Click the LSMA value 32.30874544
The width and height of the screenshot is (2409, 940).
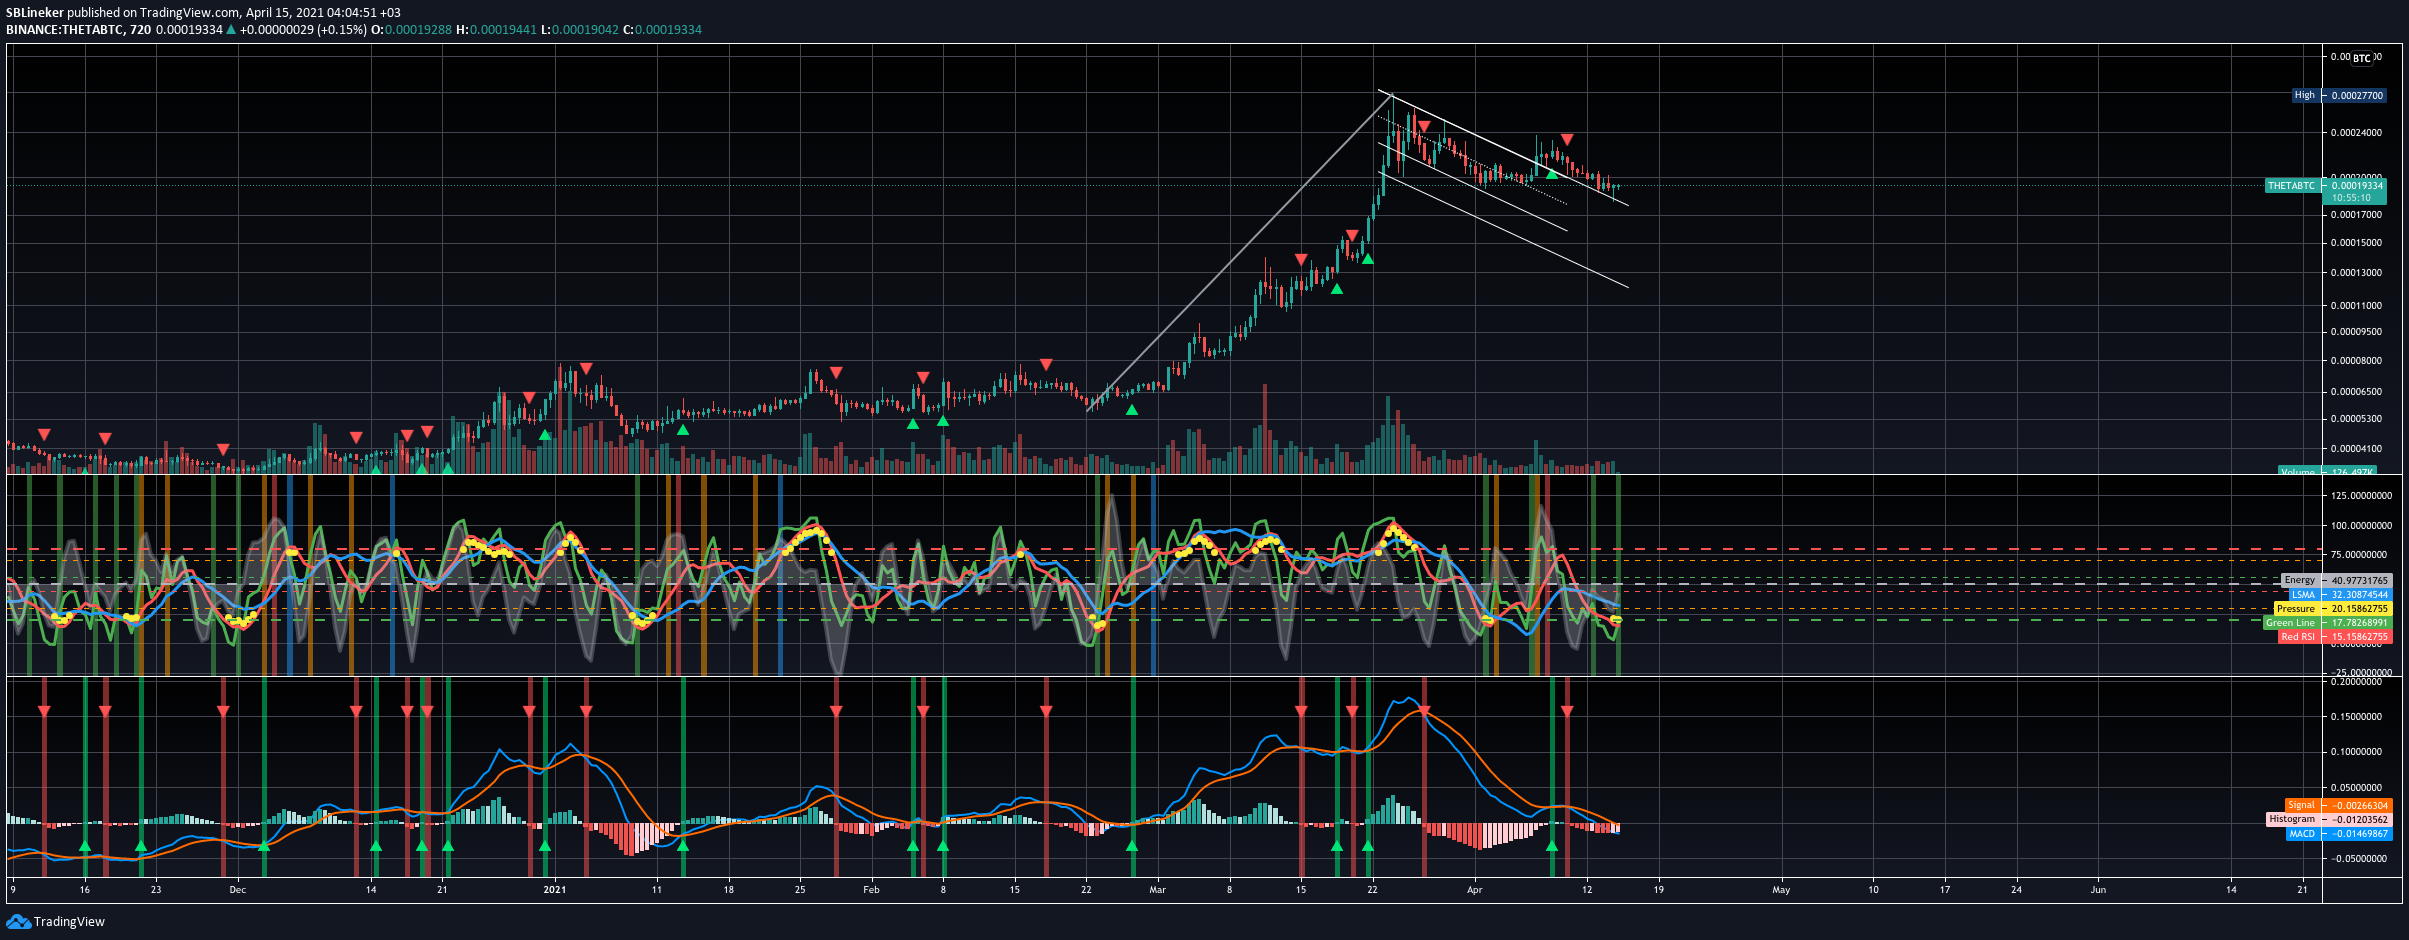click(x=2359, y=594)
